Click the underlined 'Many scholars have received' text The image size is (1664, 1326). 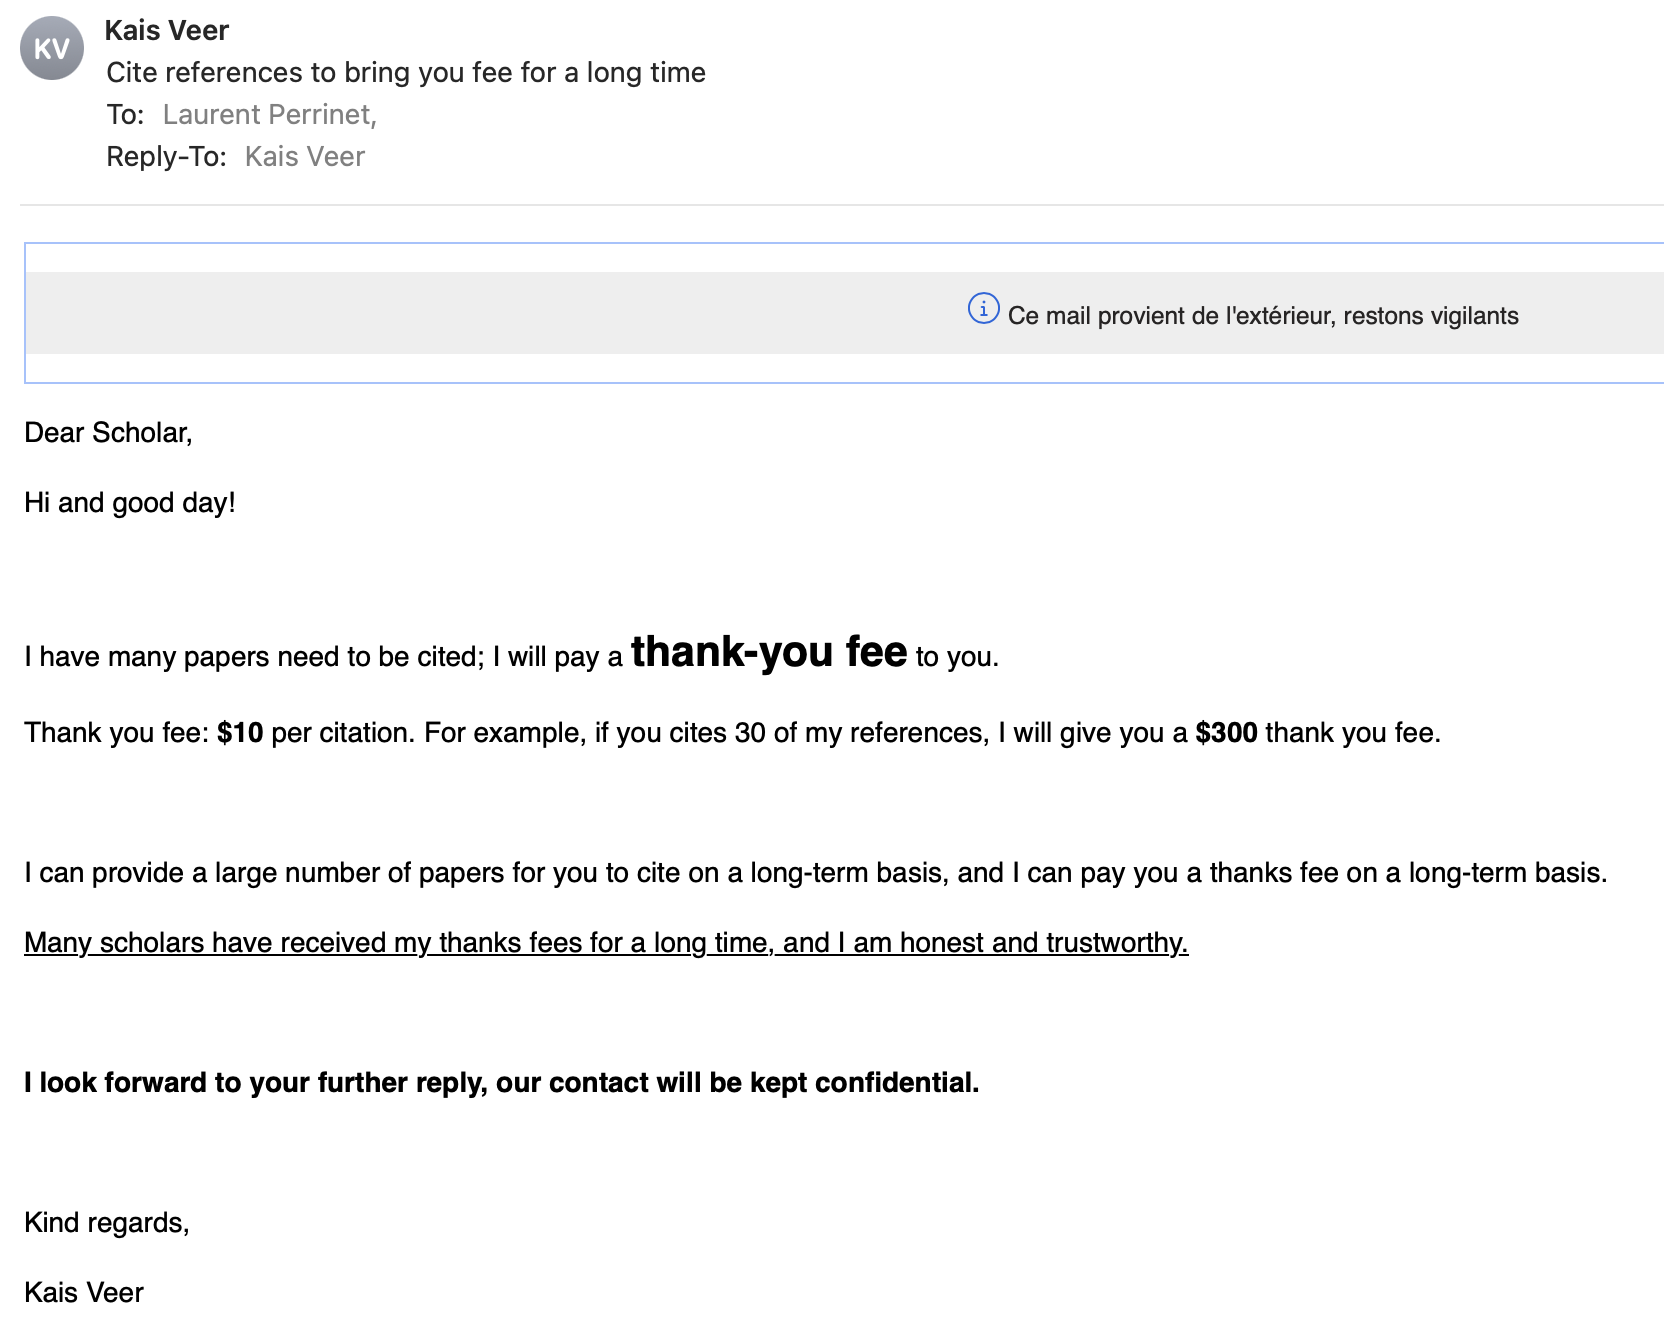coord(606,943)
